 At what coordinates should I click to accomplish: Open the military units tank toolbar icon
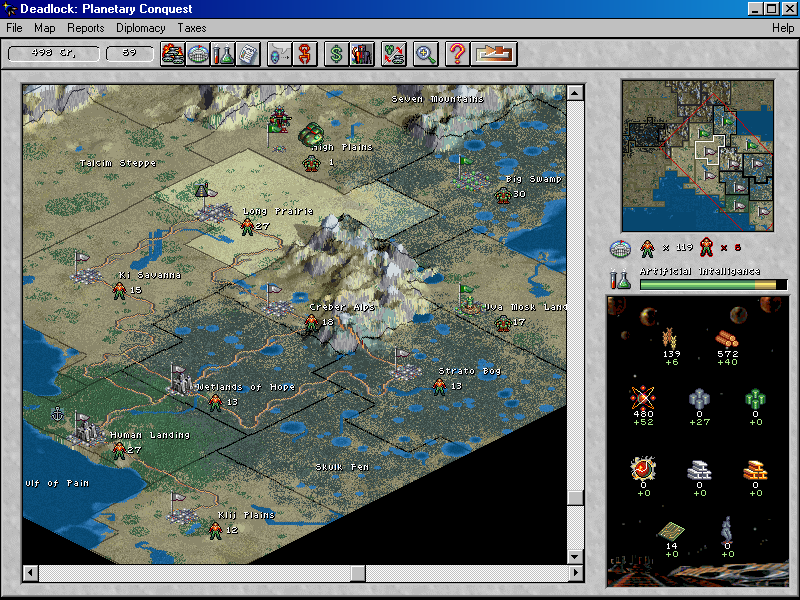tap(172, 54)
